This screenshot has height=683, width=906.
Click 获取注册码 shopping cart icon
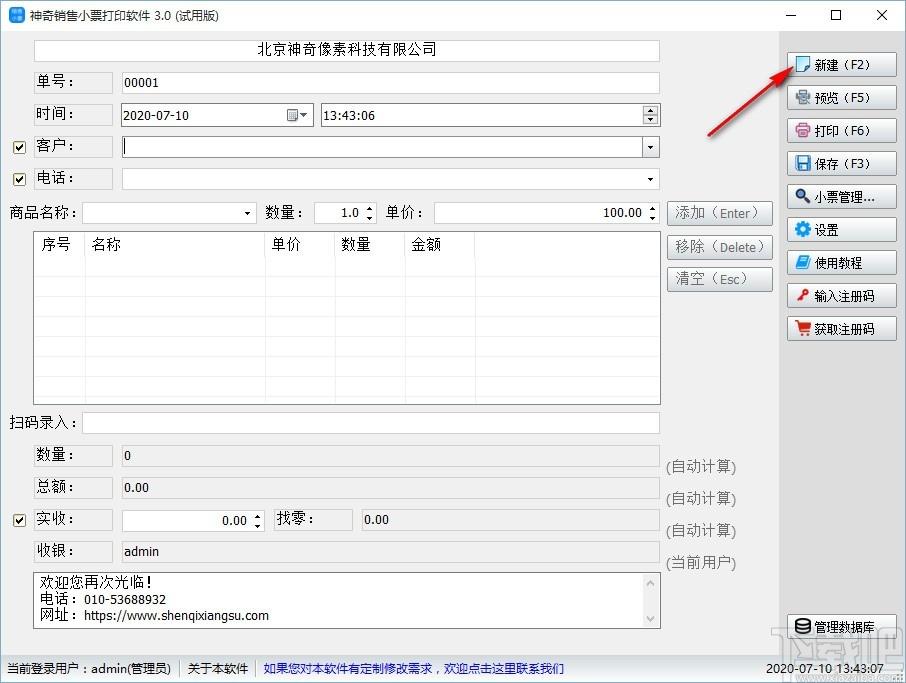pyautogui.click(x=803, y=328)
